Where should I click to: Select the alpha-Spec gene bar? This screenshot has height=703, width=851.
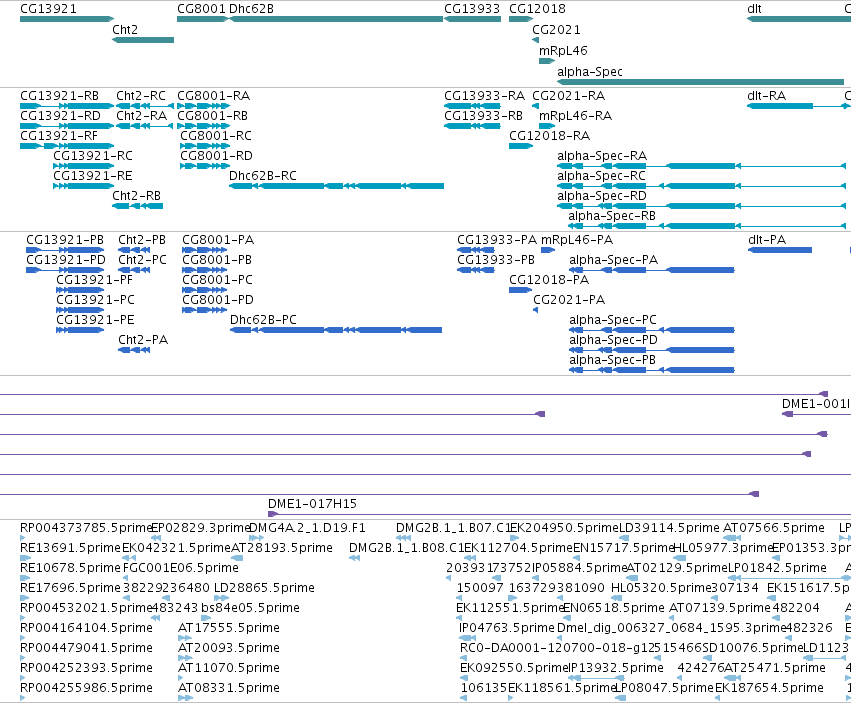[x=700, y=82]
